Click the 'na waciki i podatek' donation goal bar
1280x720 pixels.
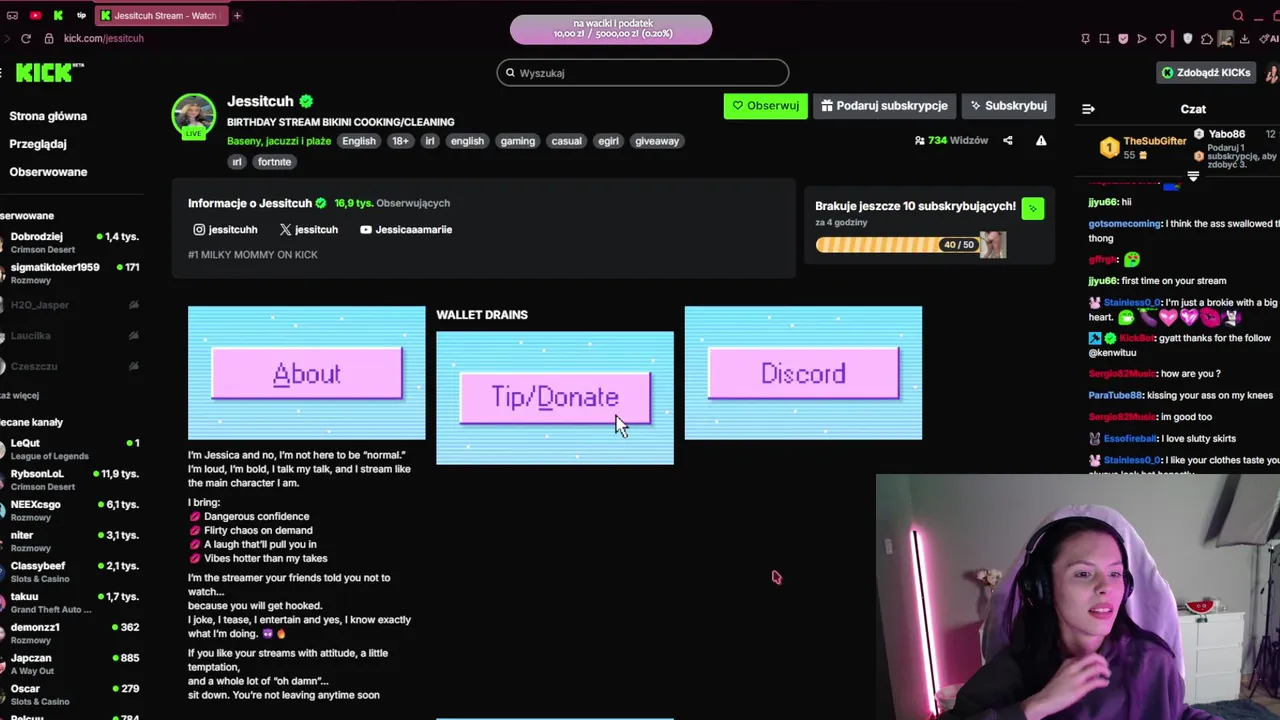(611, 29)
